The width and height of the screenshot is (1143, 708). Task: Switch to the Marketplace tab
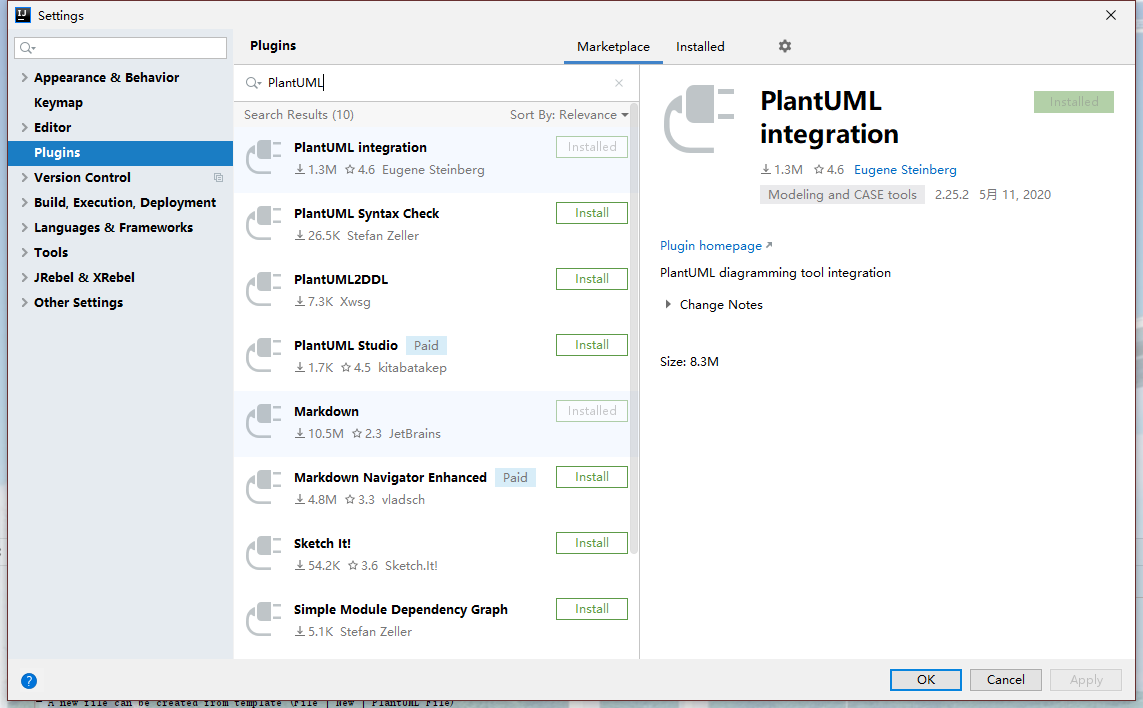pos(613,47)
